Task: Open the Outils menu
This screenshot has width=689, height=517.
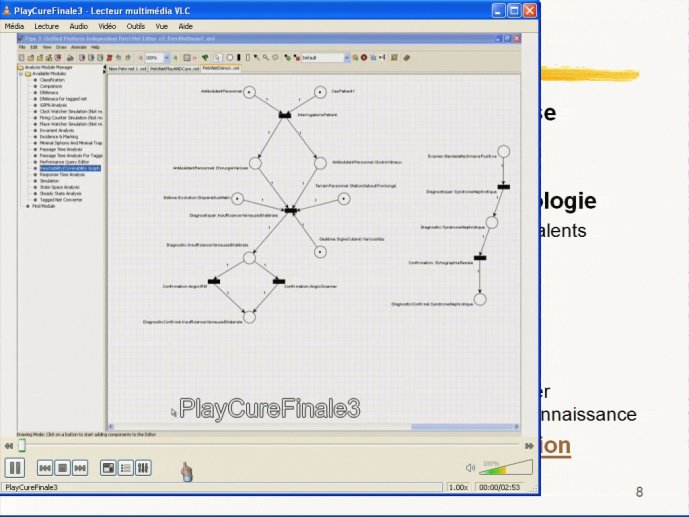Action: pos(136,26)
